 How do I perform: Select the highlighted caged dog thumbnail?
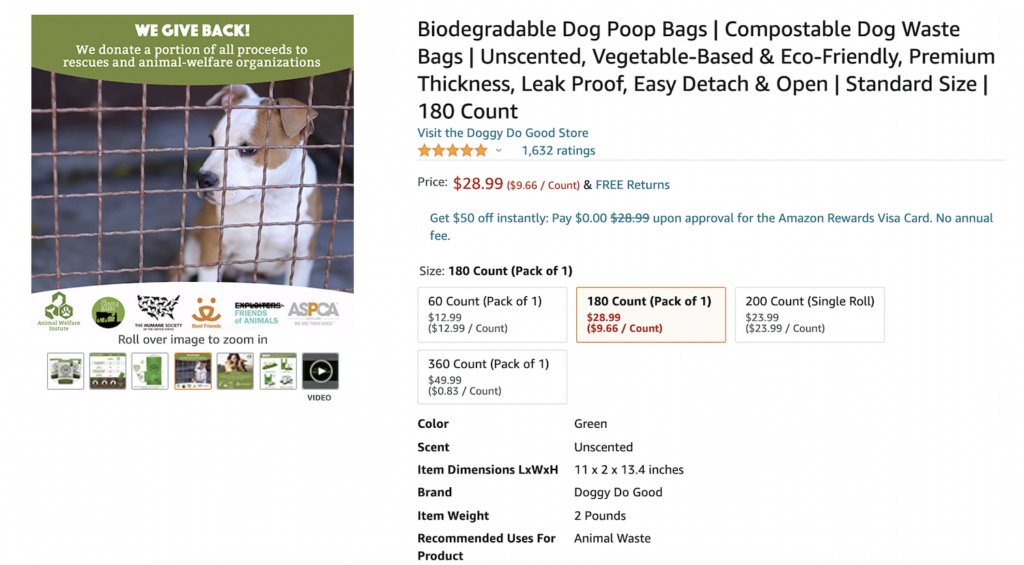193,371
